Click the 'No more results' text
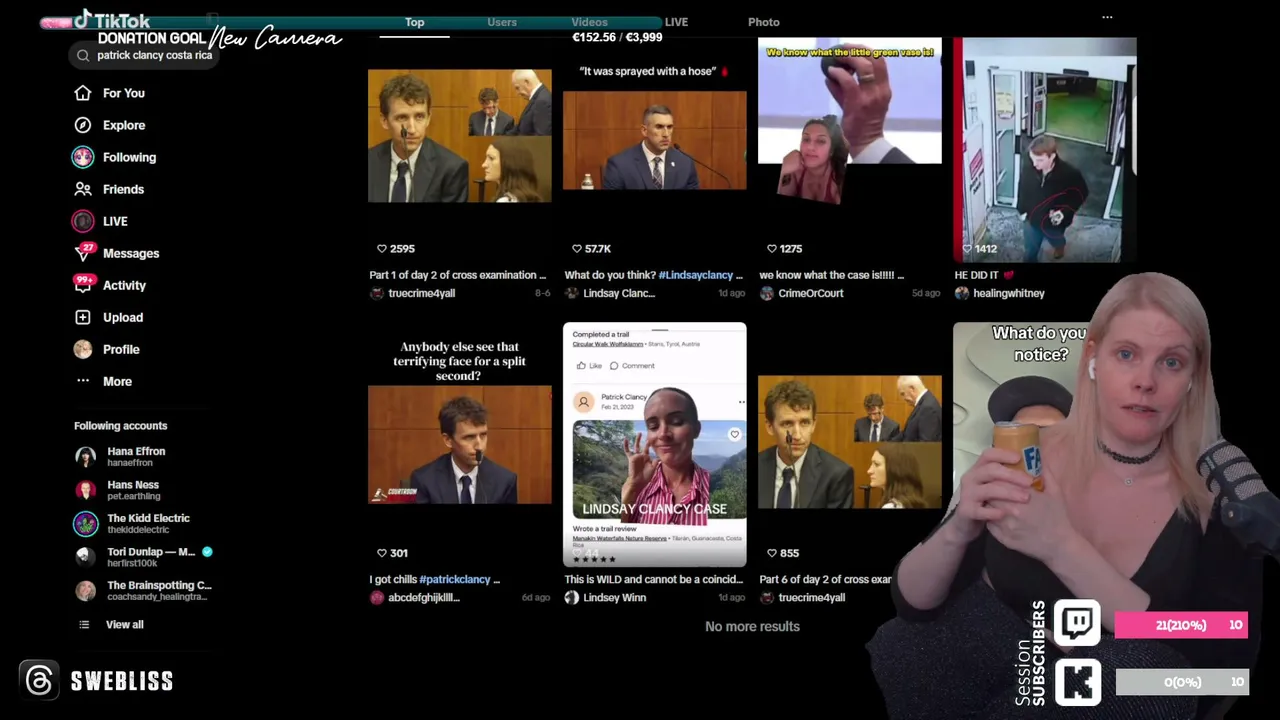 click(x=752, y=626)
